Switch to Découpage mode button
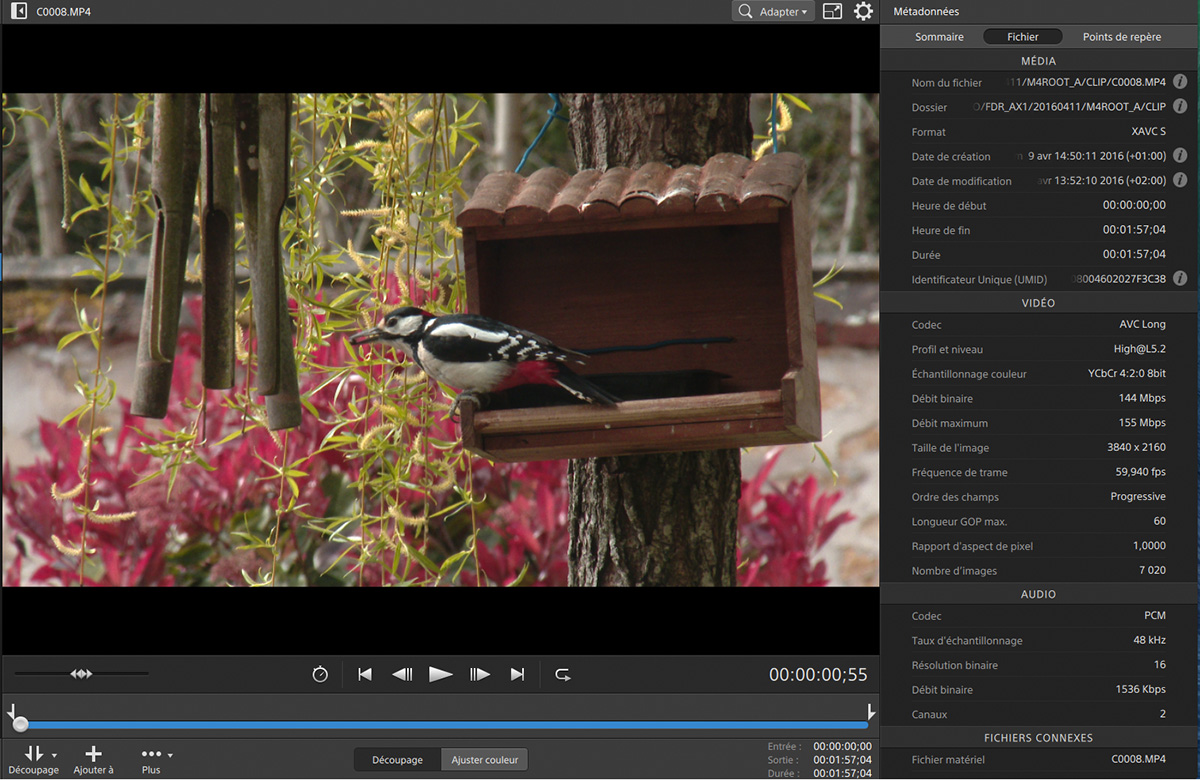Viewport: 1200px width, 780px height. pyautogui.click(x=397, y=760)
